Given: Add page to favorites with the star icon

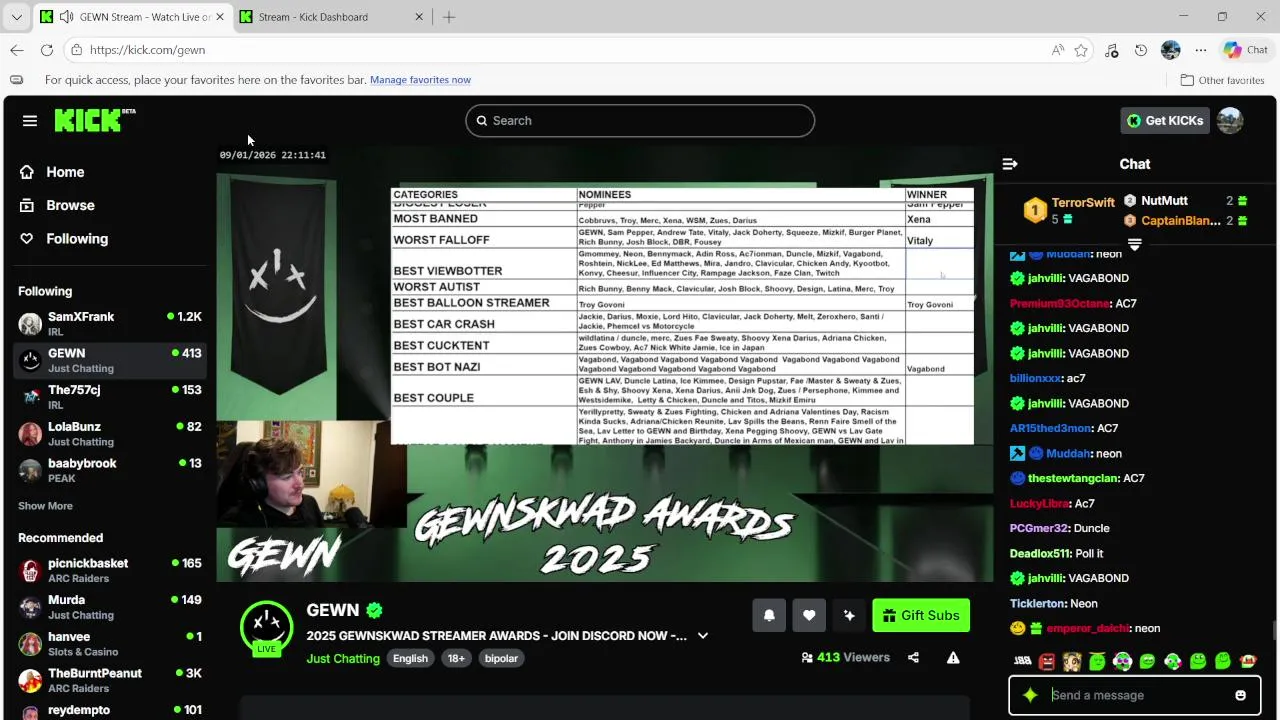Looking at the screenshot, I should click(x=1081, y=50).
